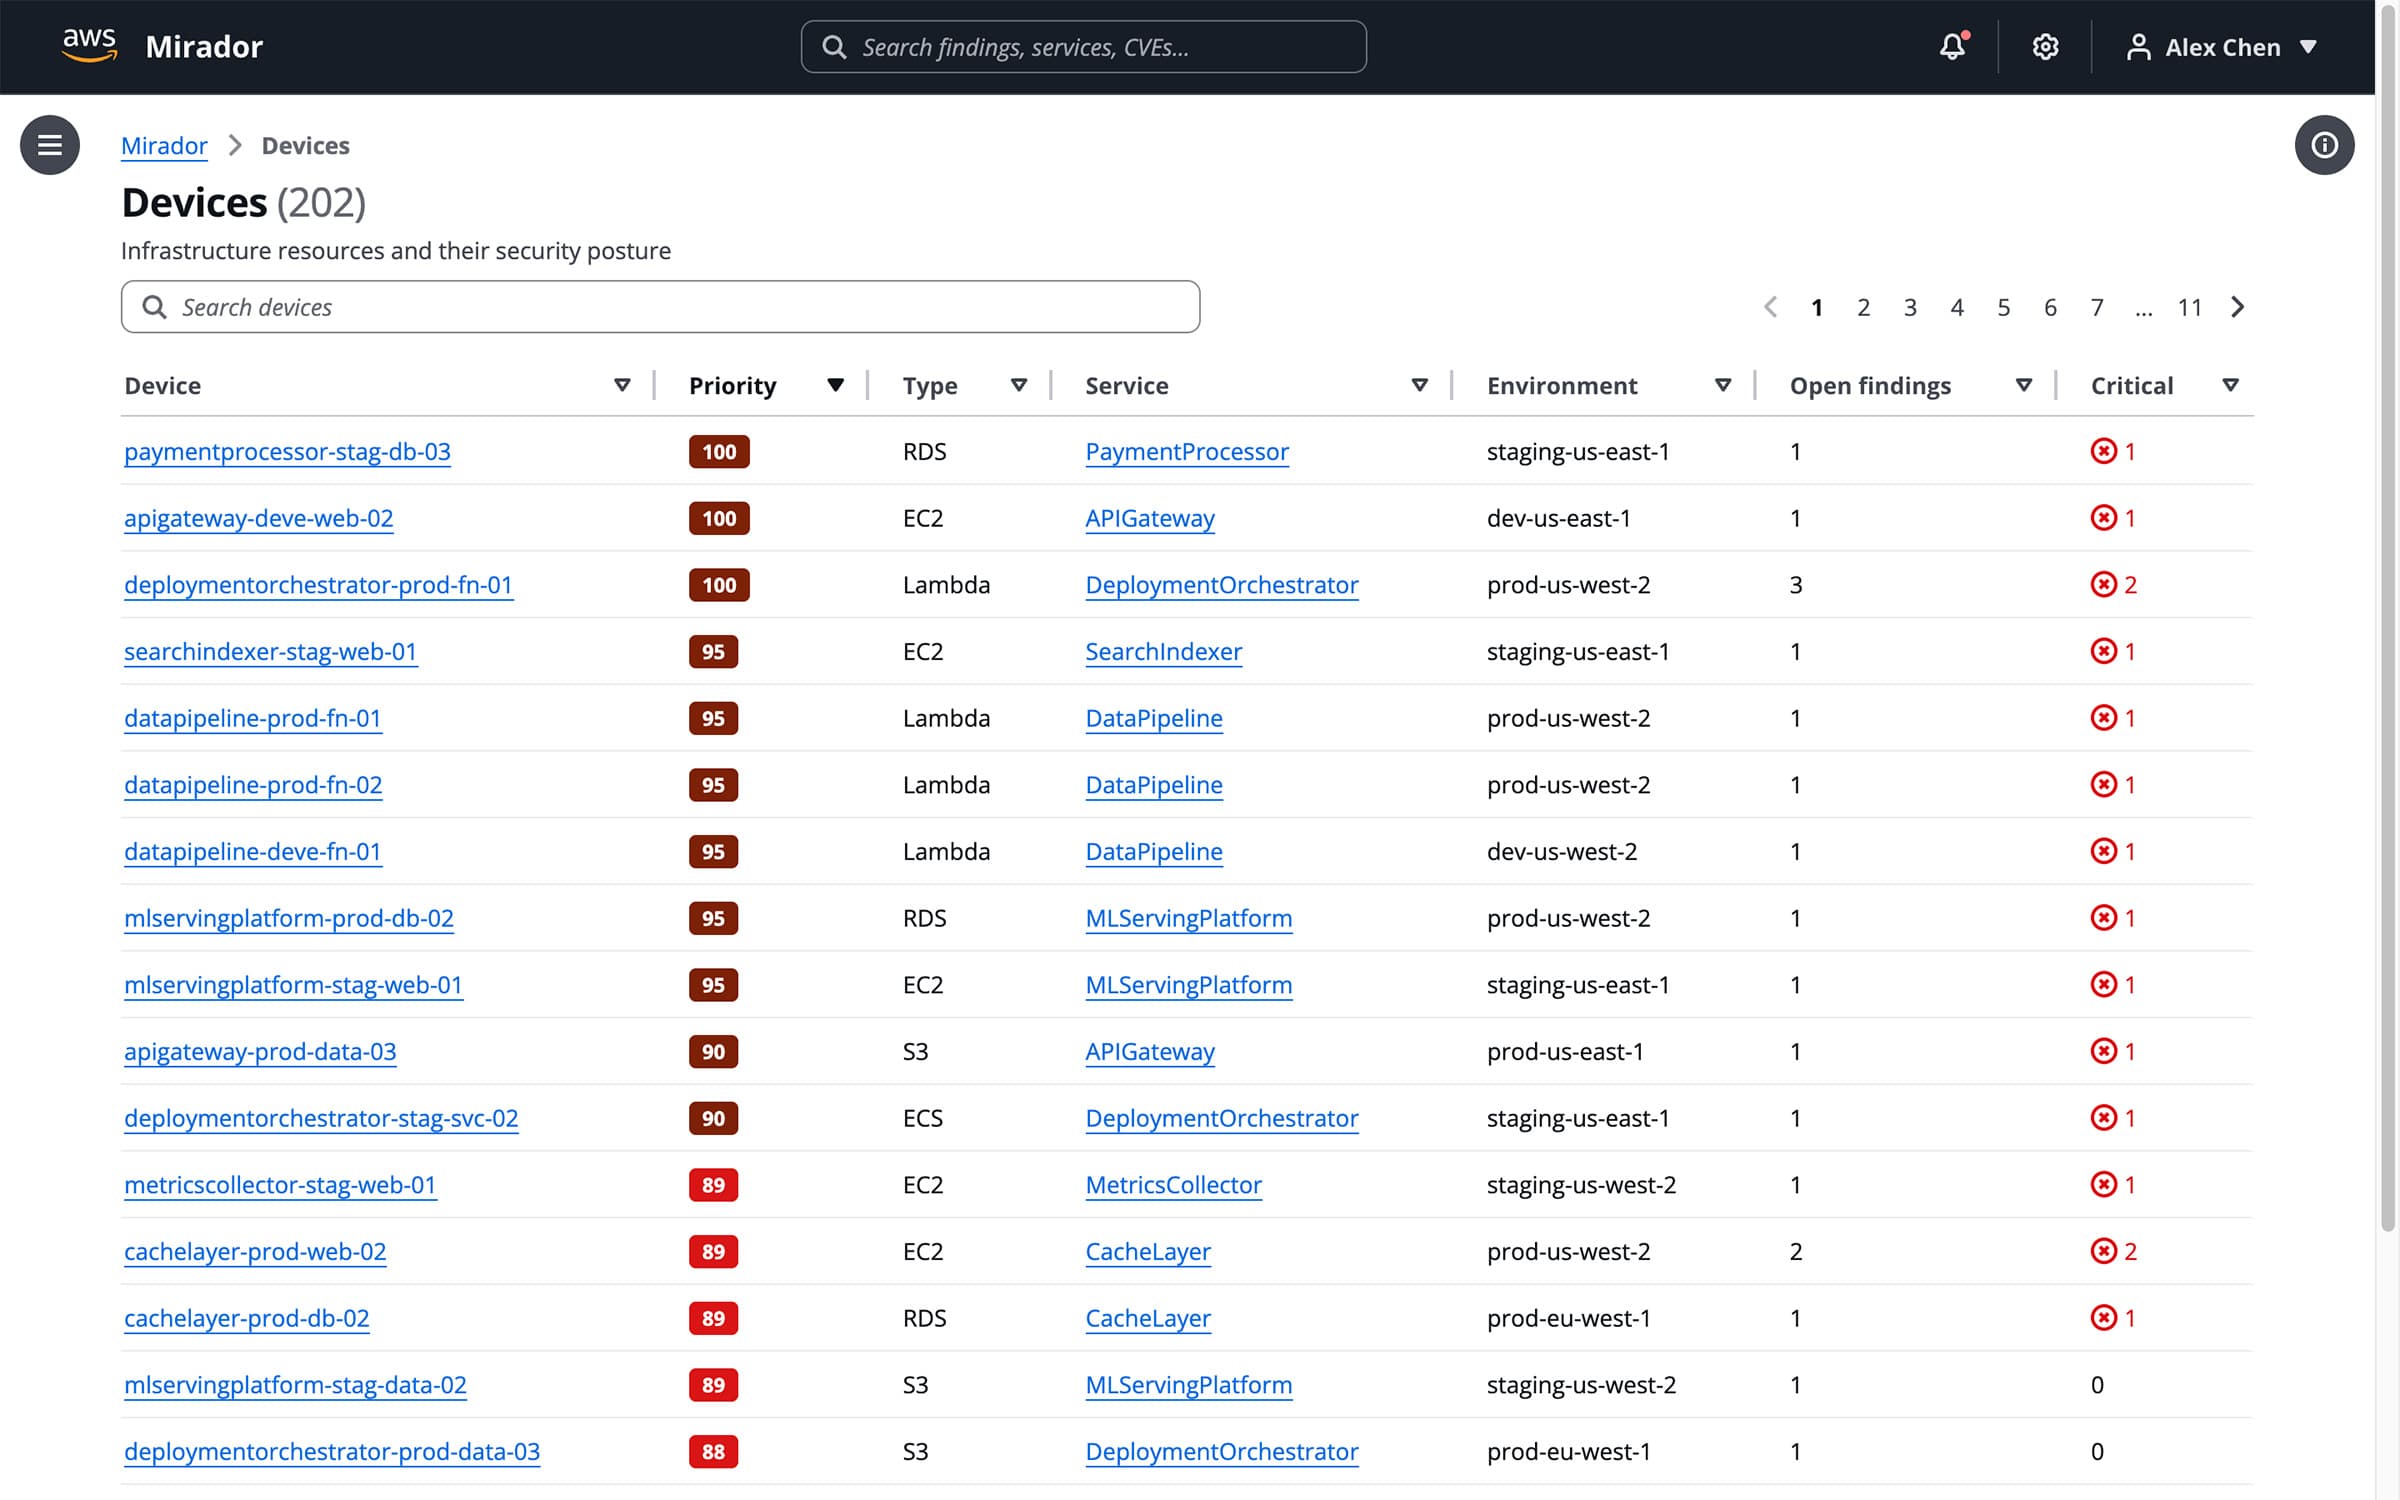
Task: Click the AWS logo
Action: tap(89, 44)
